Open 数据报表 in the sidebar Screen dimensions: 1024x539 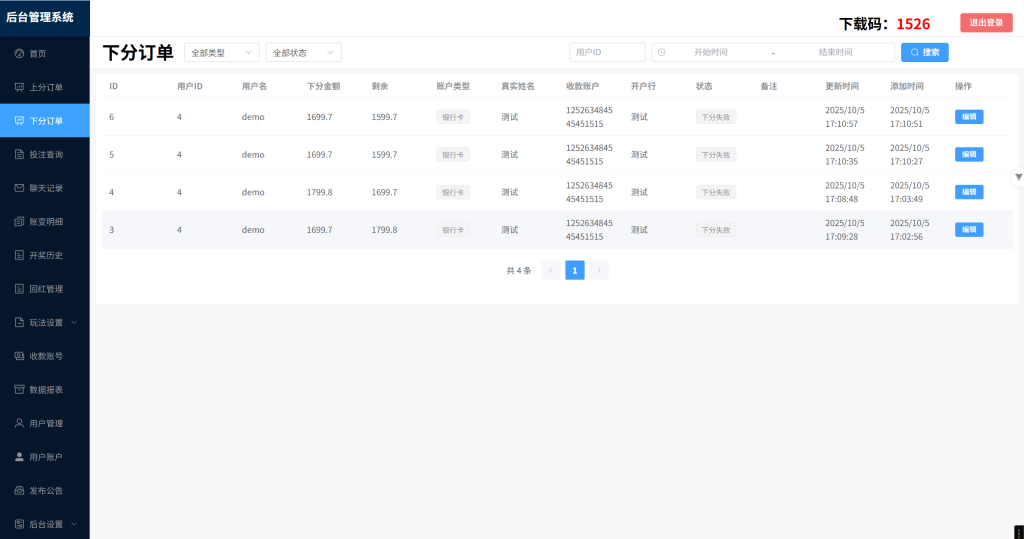tap(45, 389)
